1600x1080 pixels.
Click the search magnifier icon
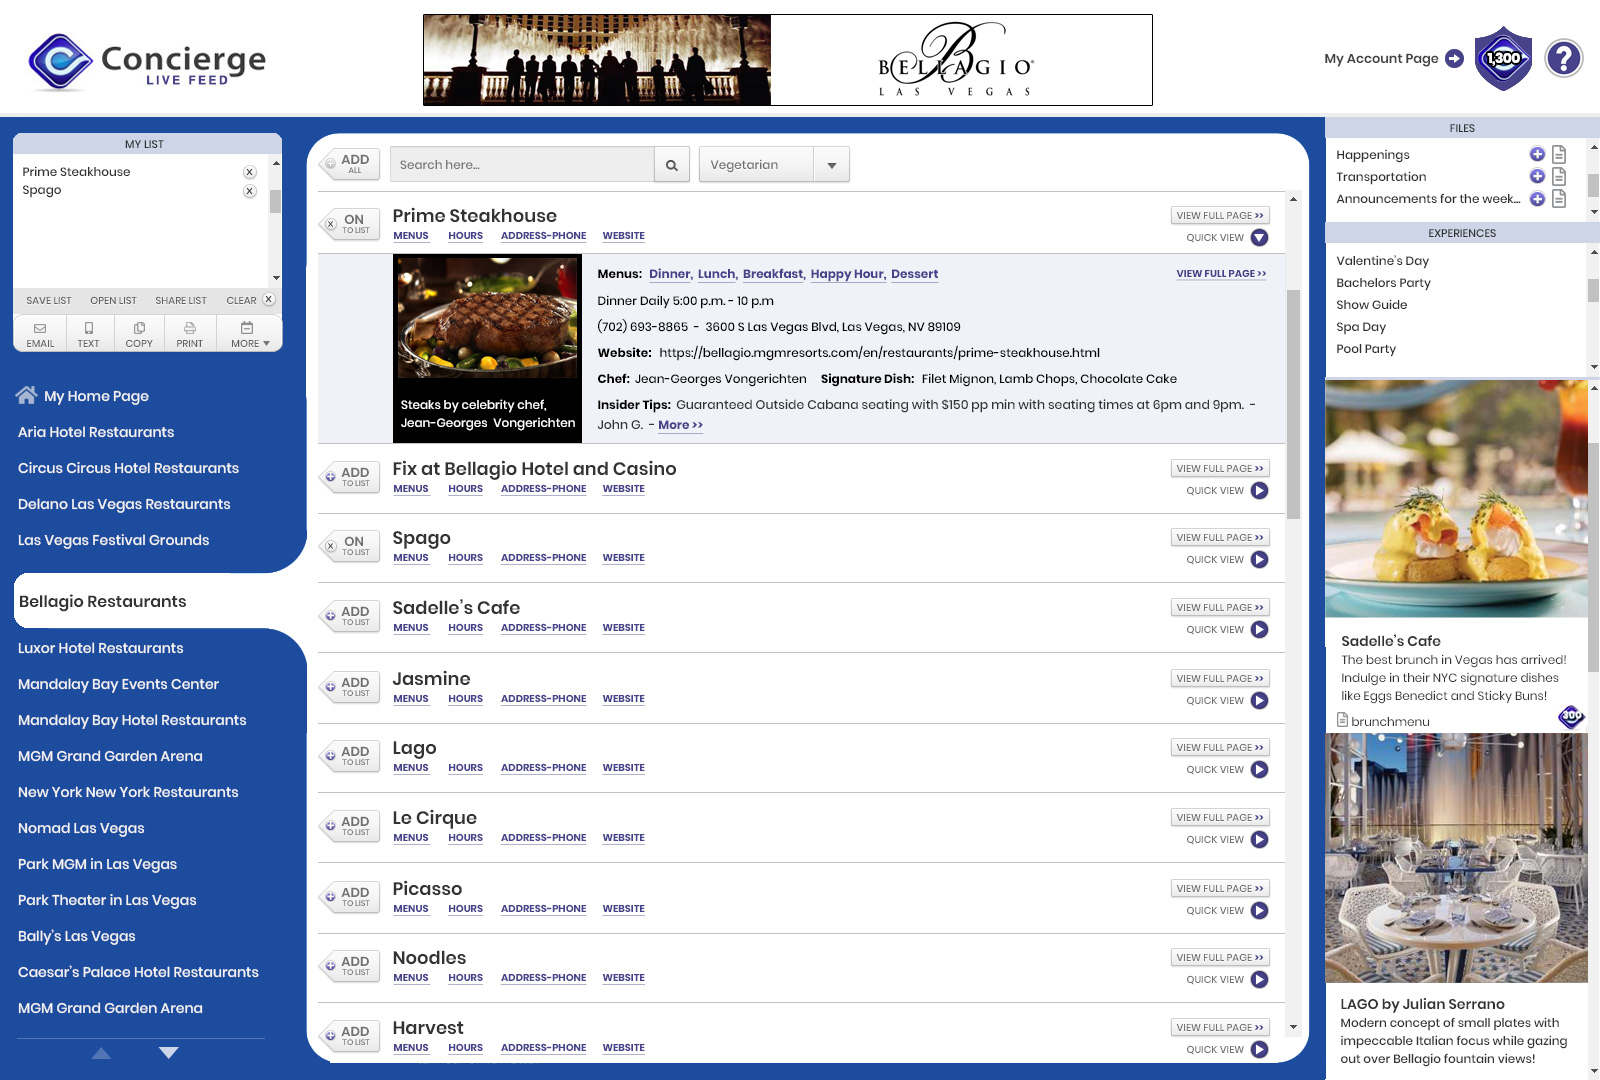click(x=672, y=165)
